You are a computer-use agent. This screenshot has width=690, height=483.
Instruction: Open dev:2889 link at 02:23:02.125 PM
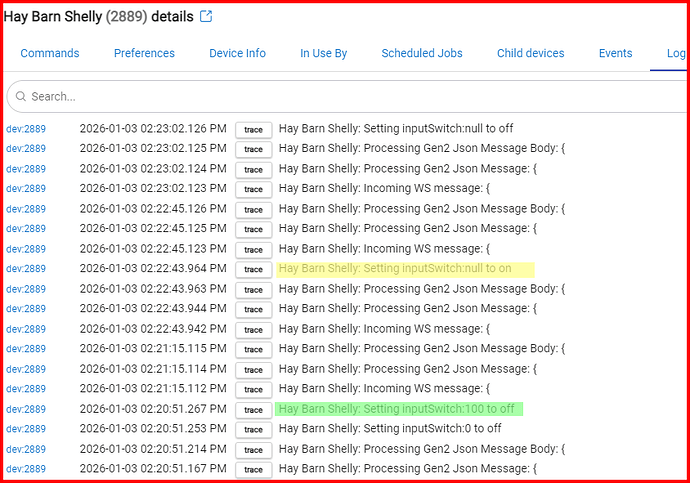[26, 149]
